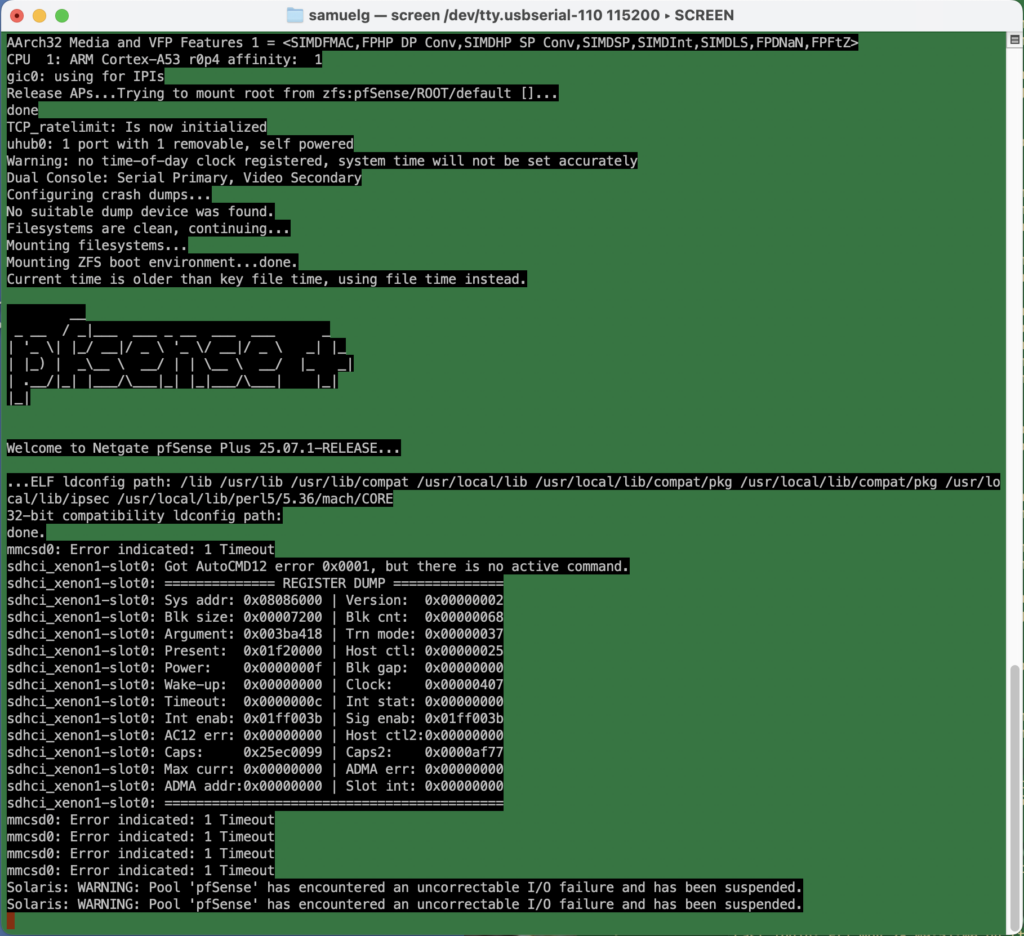The width and height of the screenshot is (1024, 936).
Task: Click the last 'Solaris: WARNING' pool suspended line
Action: 404,904
